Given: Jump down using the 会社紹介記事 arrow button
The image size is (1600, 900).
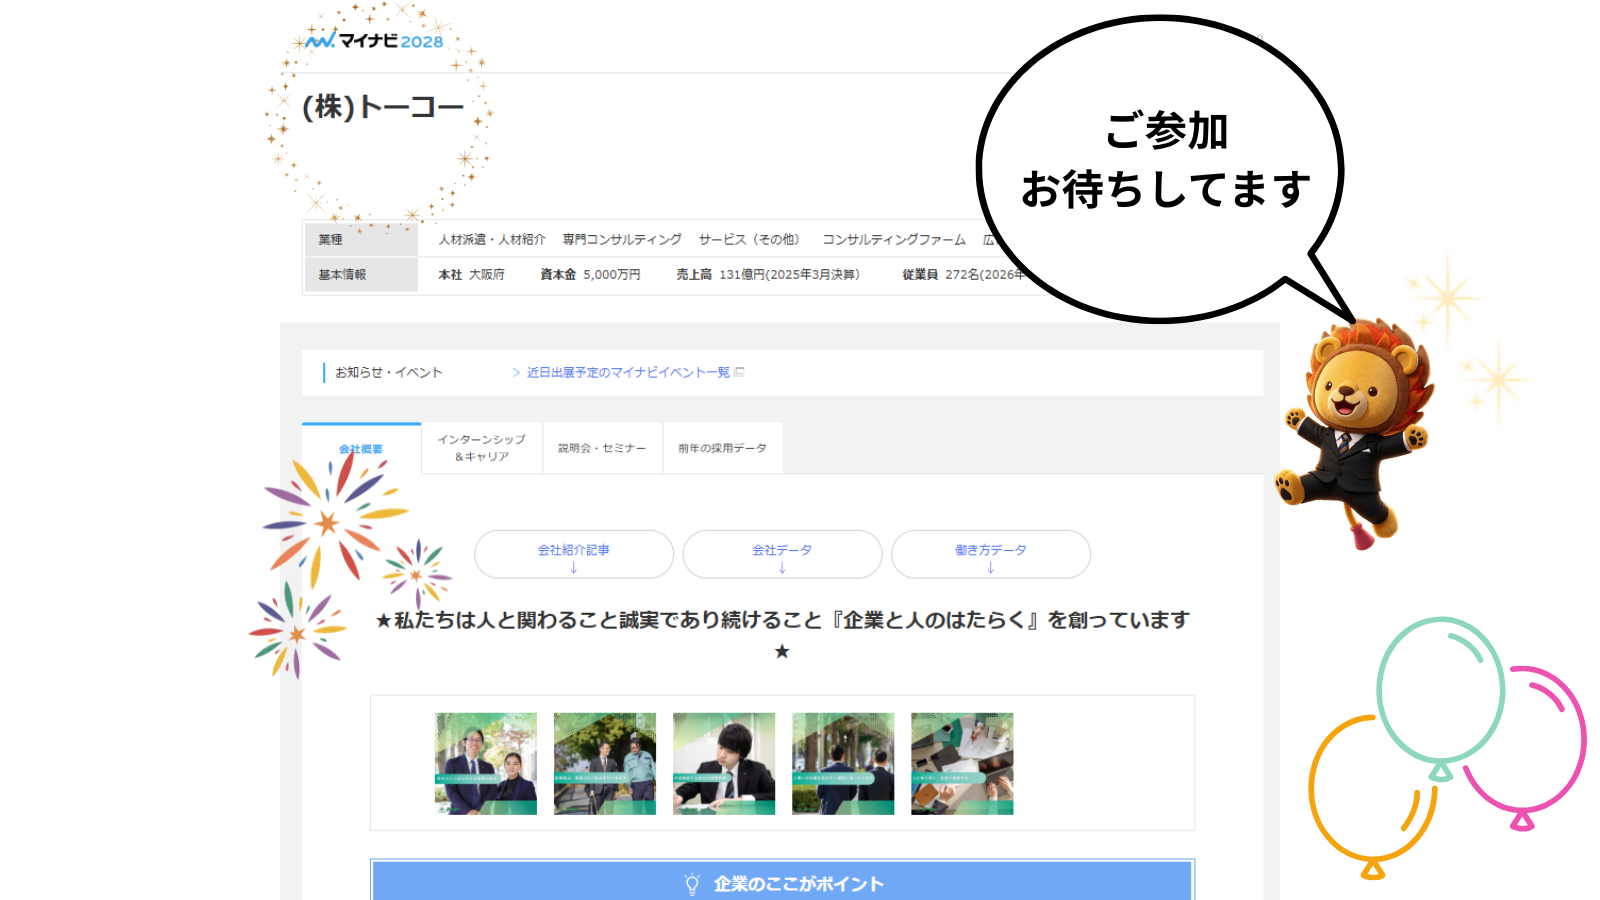Looking at the screenshot, I should (x=573, y=554).
